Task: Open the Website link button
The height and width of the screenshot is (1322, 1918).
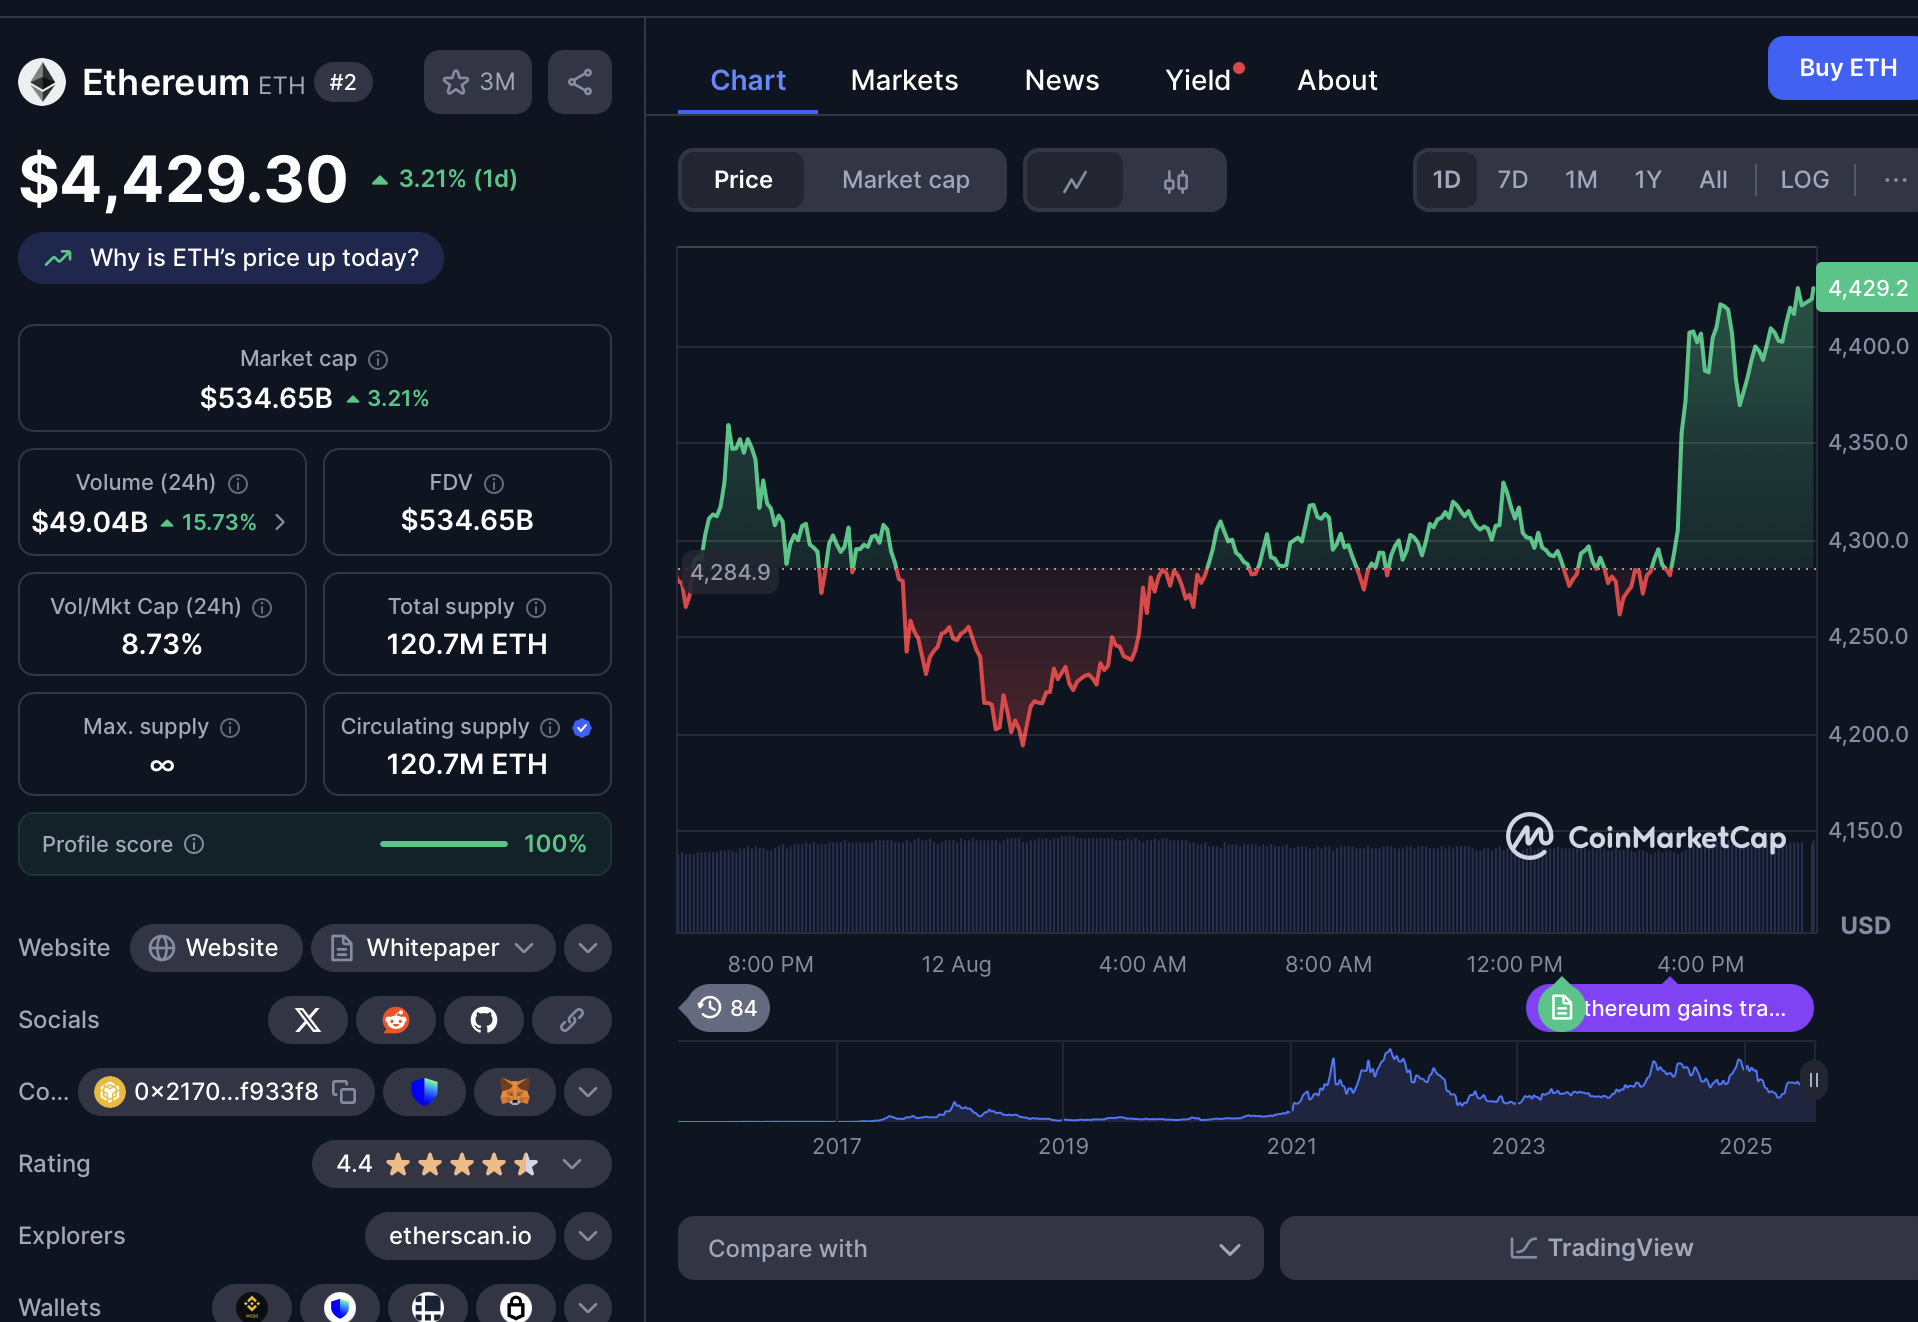Action: tap(216, 948)
